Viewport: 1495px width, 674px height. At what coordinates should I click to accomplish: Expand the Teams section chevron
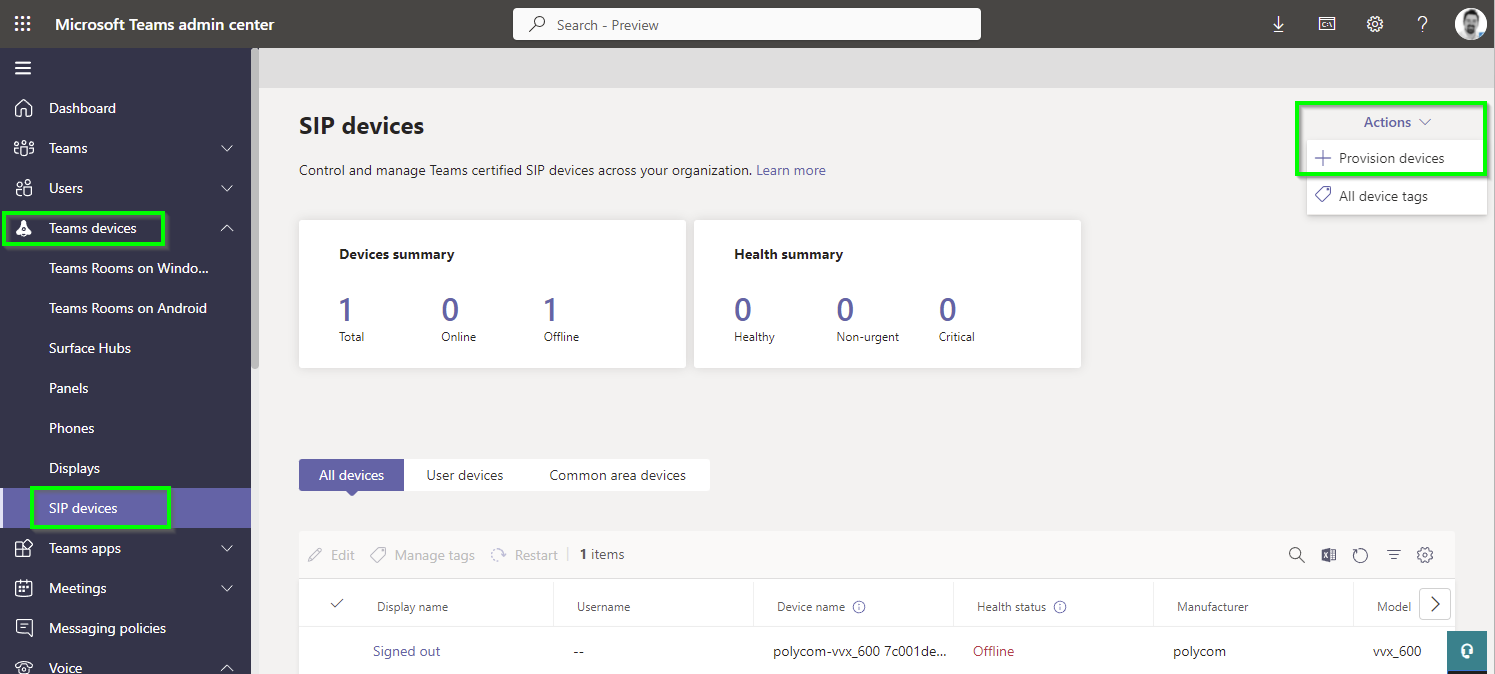(x=227, y=148)
